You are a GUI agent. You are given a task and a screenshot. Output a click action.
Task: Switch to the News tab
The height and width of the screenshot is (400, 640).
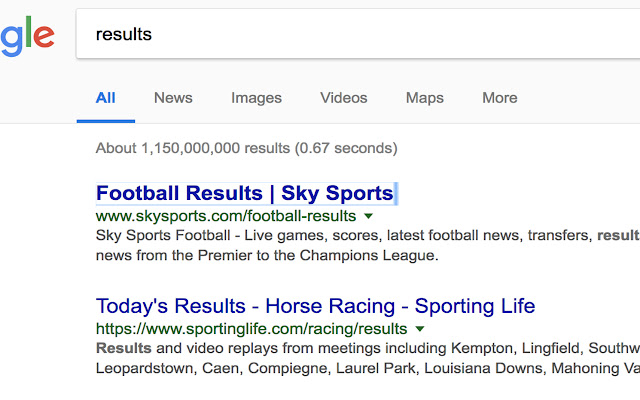(173, 98)
